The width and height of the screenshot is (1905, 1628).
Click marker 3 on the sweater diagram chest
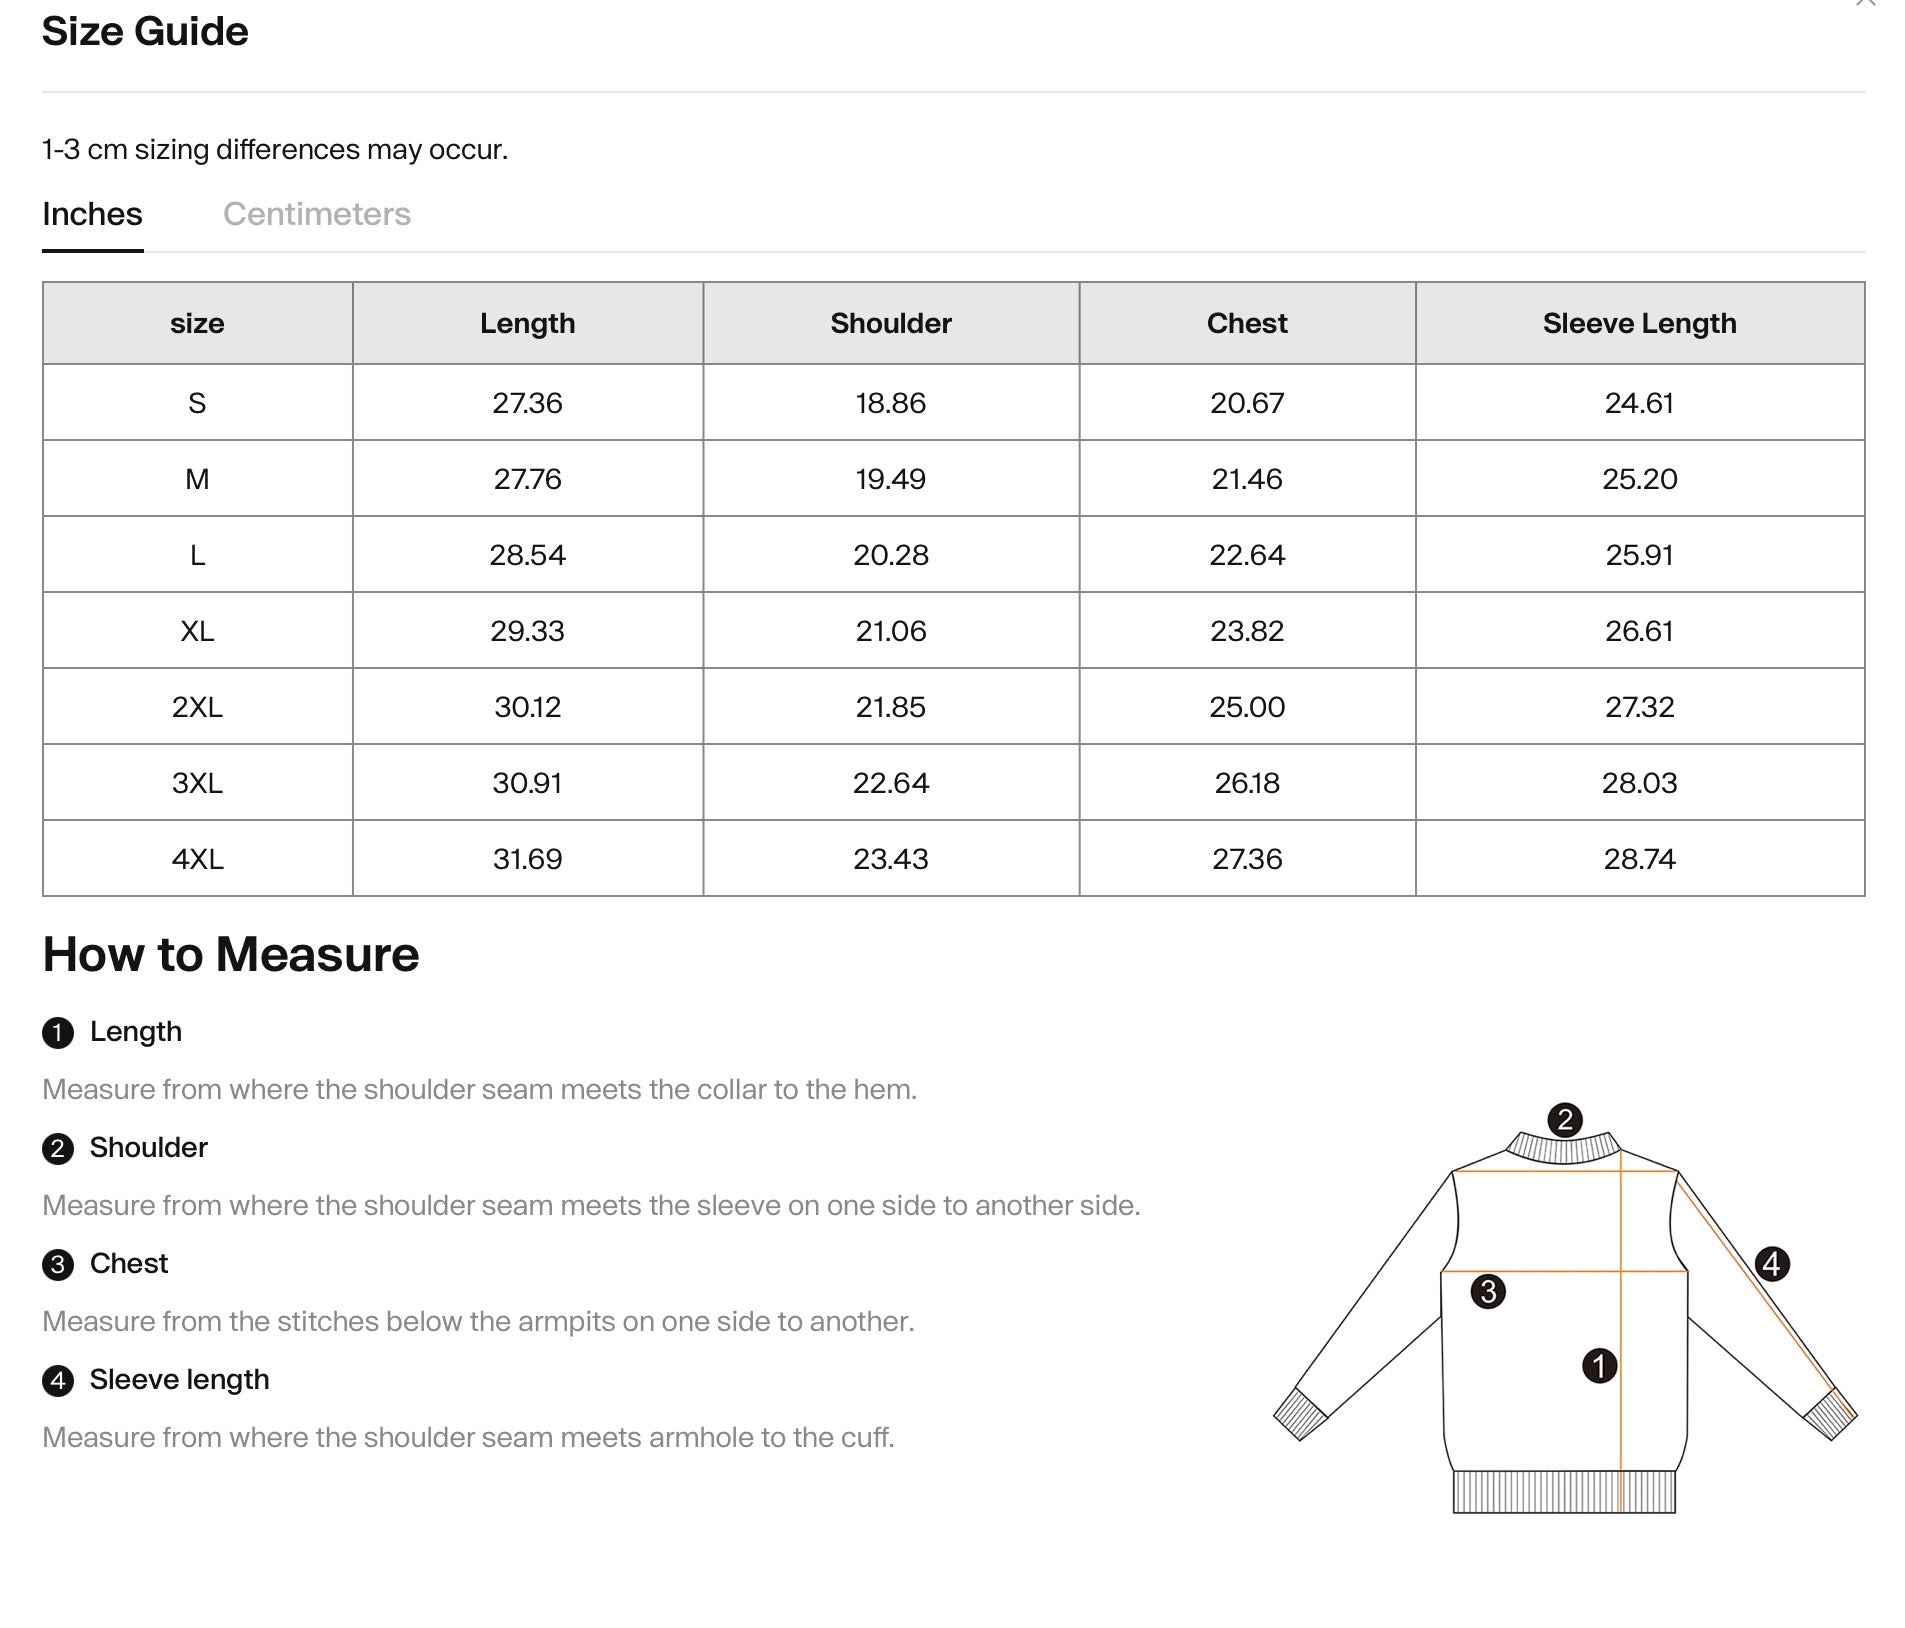[1488, 1292]
